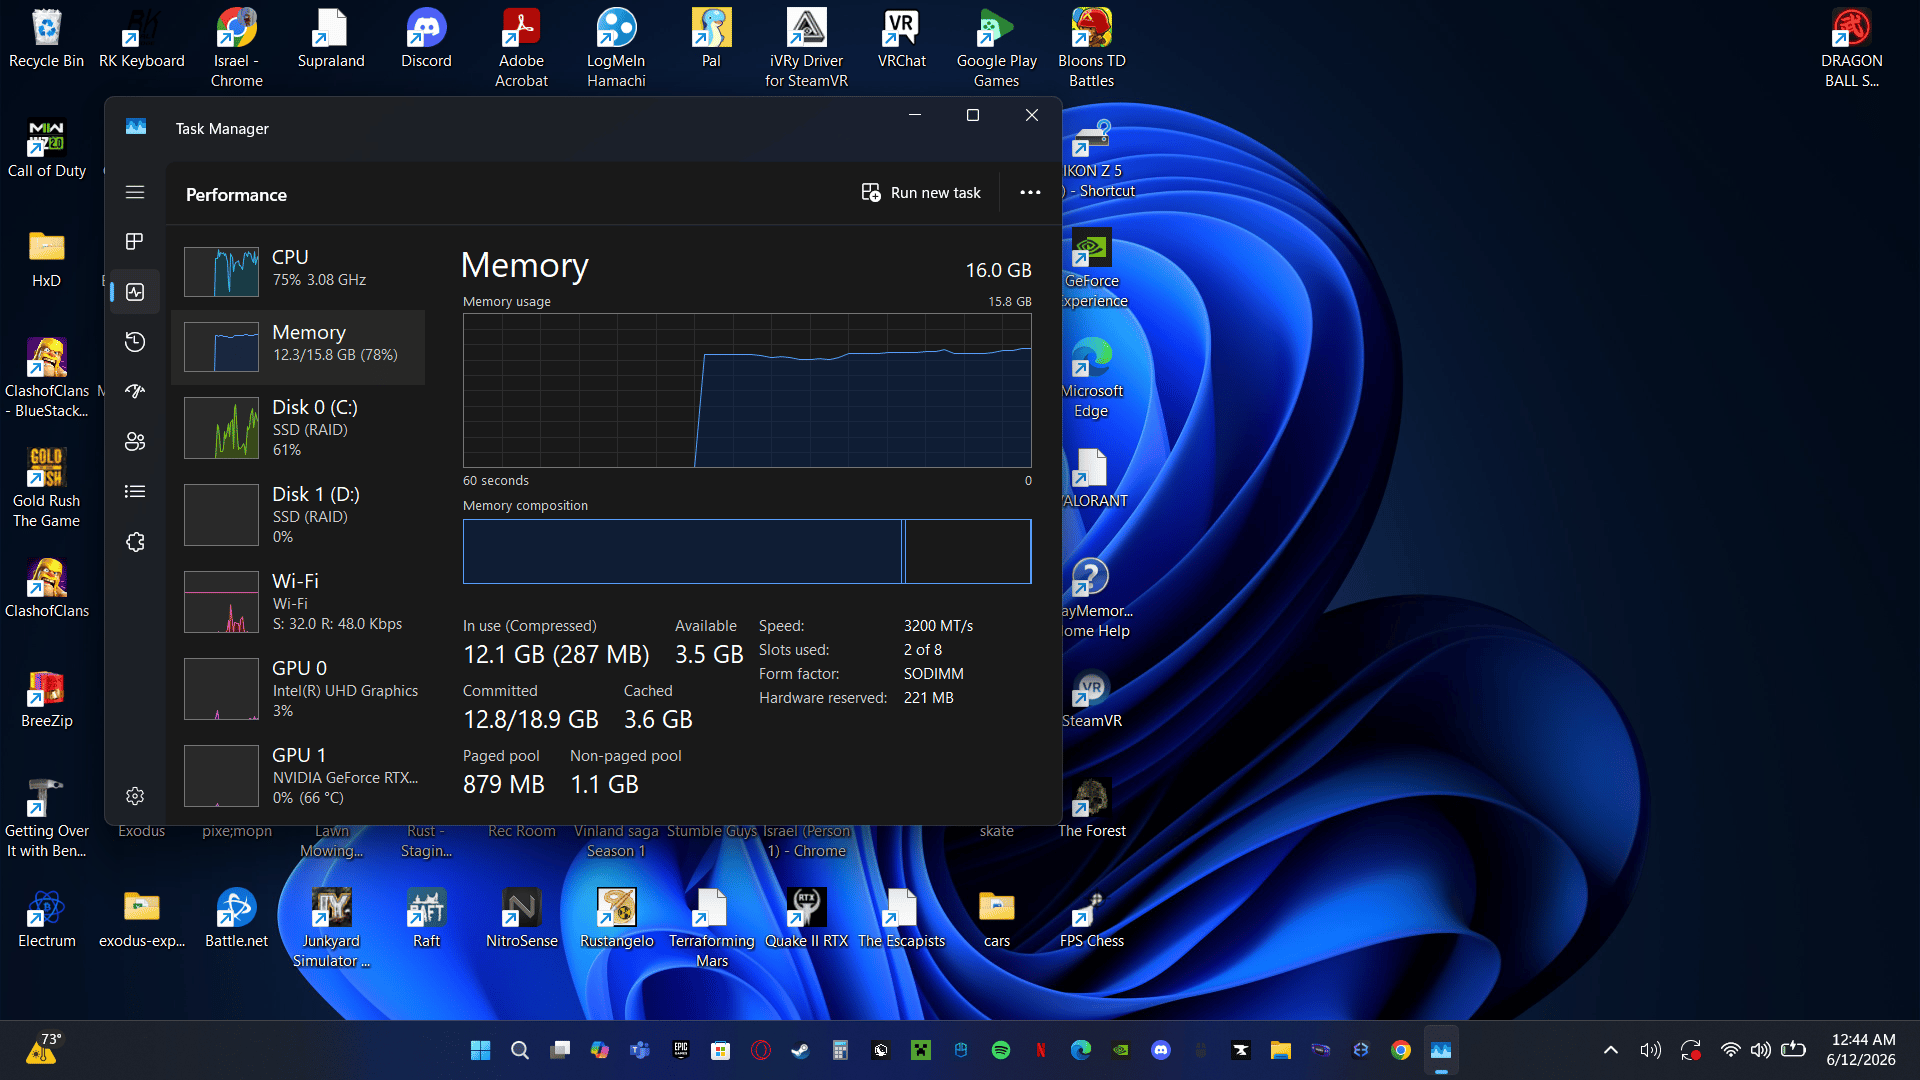This screenshot has height=1080, width=1920.
Task: Open Steam from the taskbar
Action: pos(800,1050)
